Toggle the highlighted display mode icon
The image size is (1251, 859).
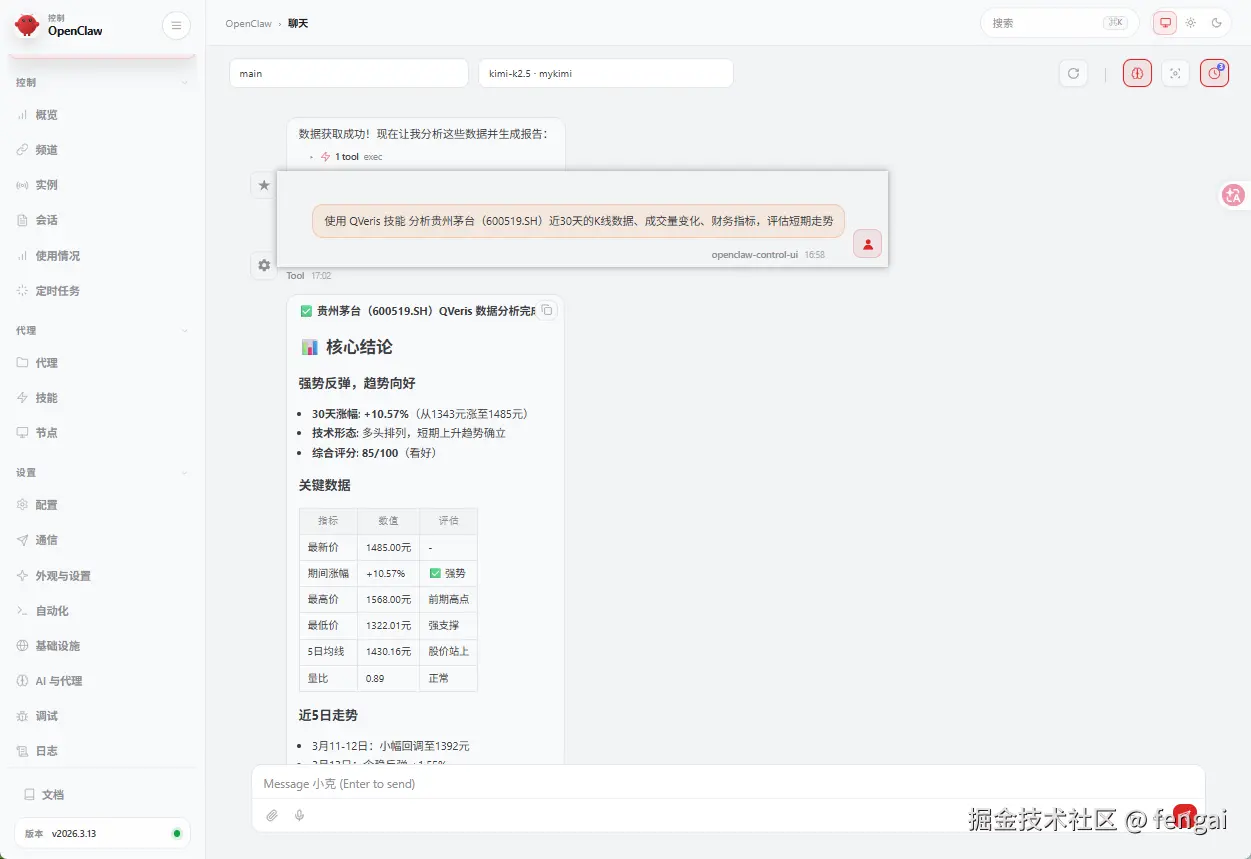click(x=1163, y=22)
